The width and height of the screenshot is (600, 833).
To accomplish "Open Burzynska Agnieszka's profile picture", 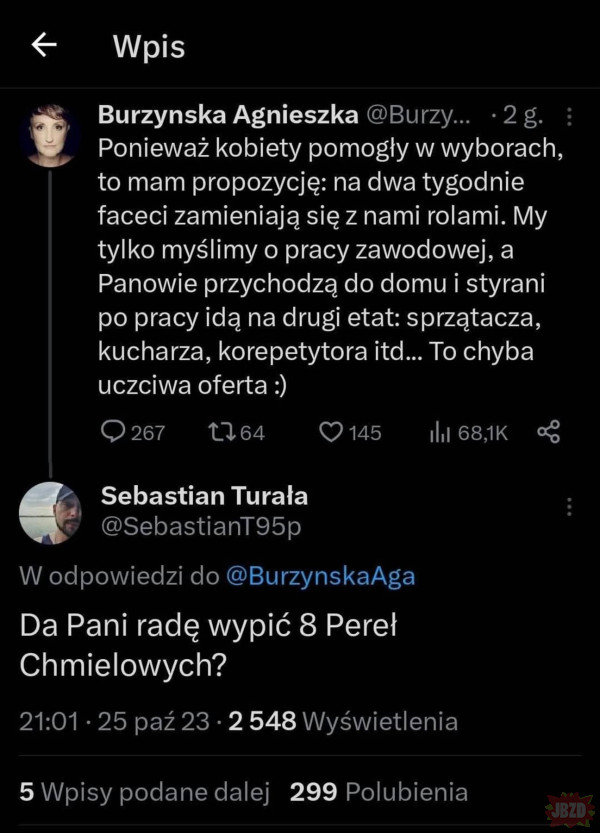I will click(x=49, y=136).
